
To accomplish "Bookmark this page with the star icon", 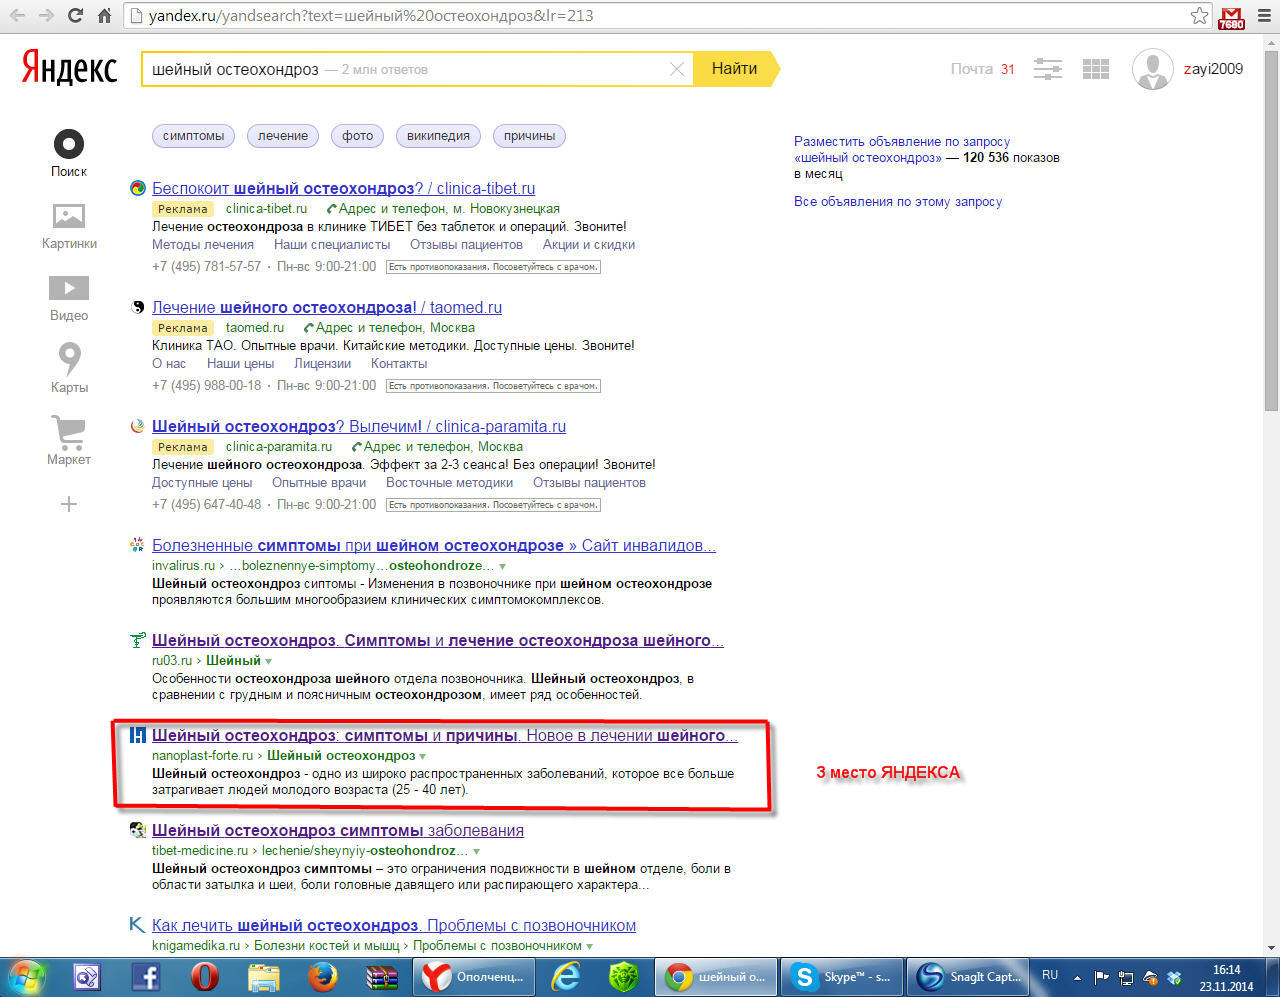I will [x=1199, y=16].
